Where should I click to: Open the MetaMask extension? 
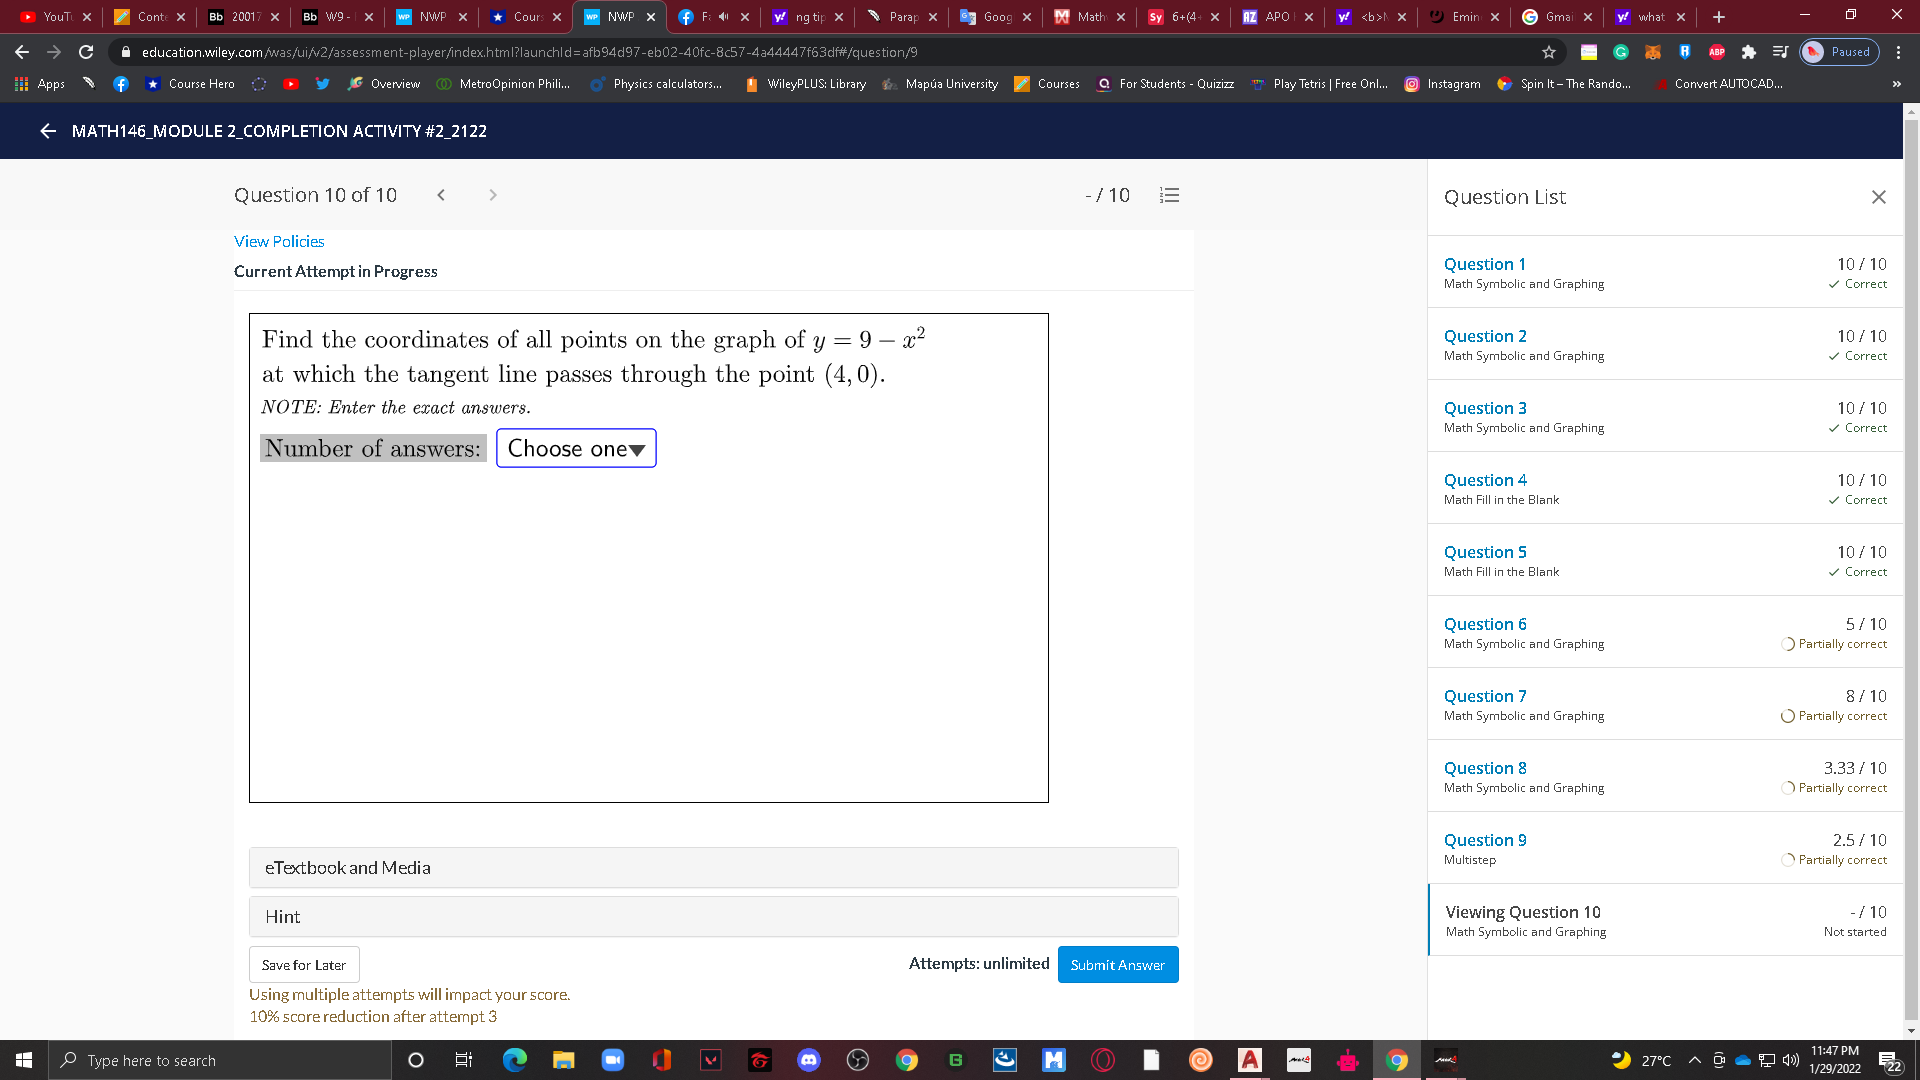point(1652,52)
